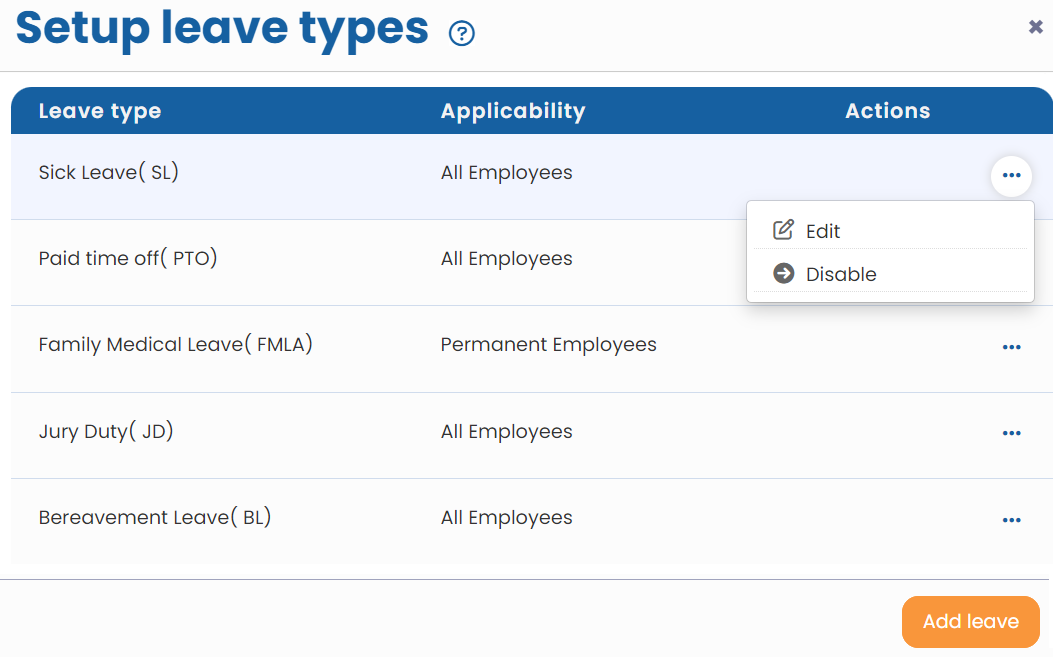Close the Setup leave types dialog

pos(1036,27)
